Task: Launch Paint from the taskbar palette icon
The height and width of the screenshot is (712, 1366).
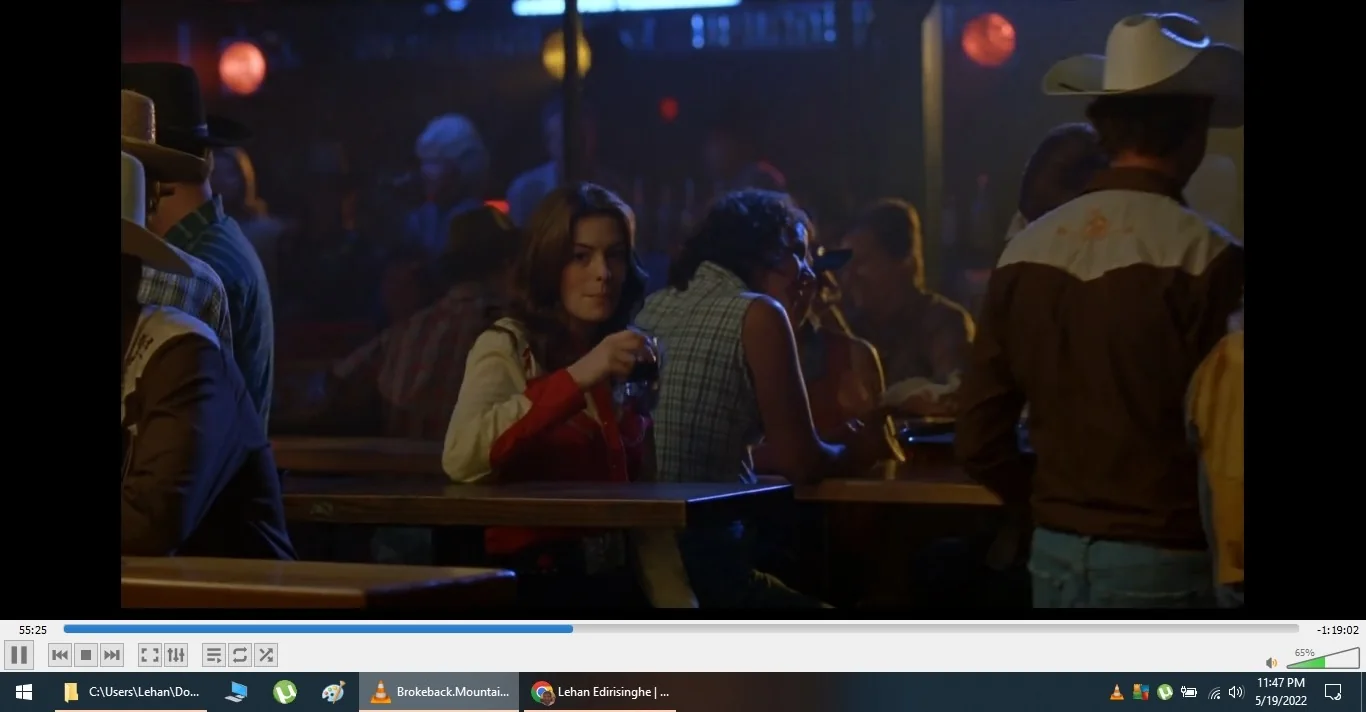Action: (x=334, y=692)
